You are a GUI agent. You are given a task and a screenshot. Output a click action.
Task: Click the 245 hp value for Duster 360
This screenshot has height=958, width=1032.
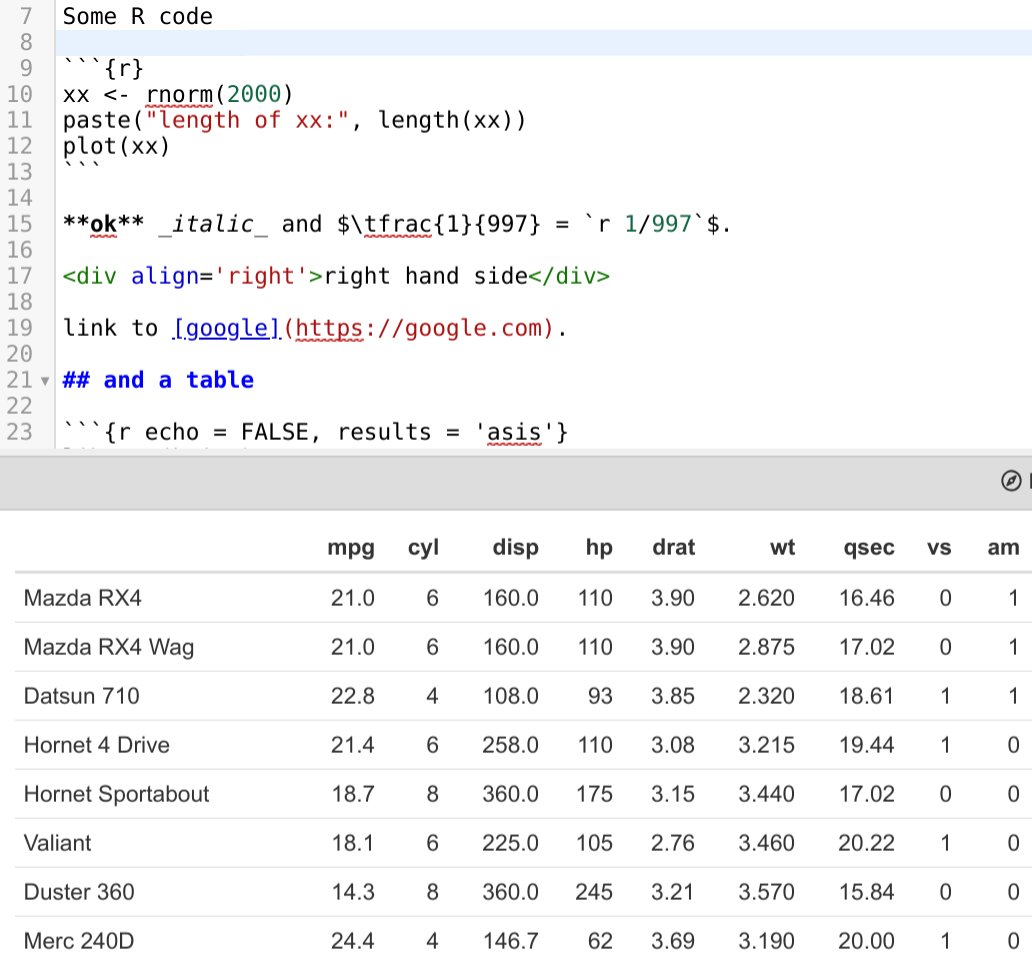pos(594,892)
